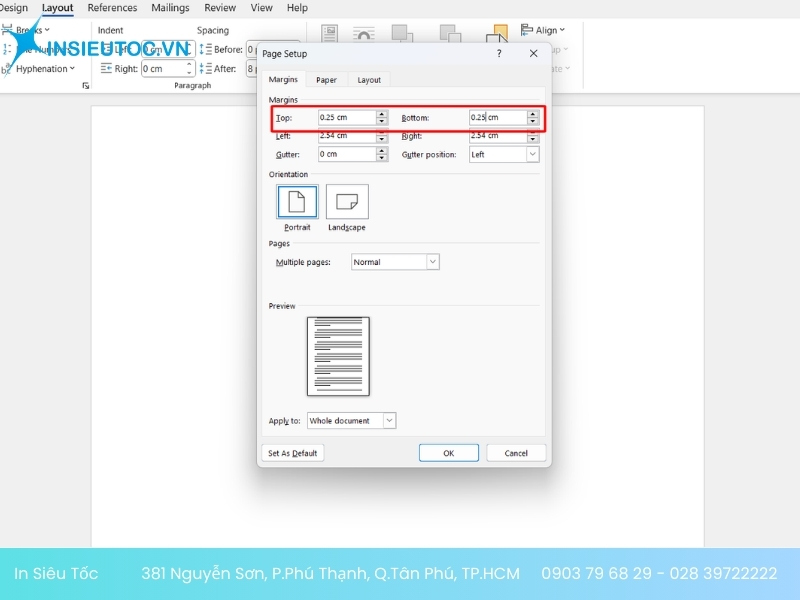Decrease the Bottom margin with the down arrow
The height and width of the screenshot is (600, 800).
[x=533, y=121]
